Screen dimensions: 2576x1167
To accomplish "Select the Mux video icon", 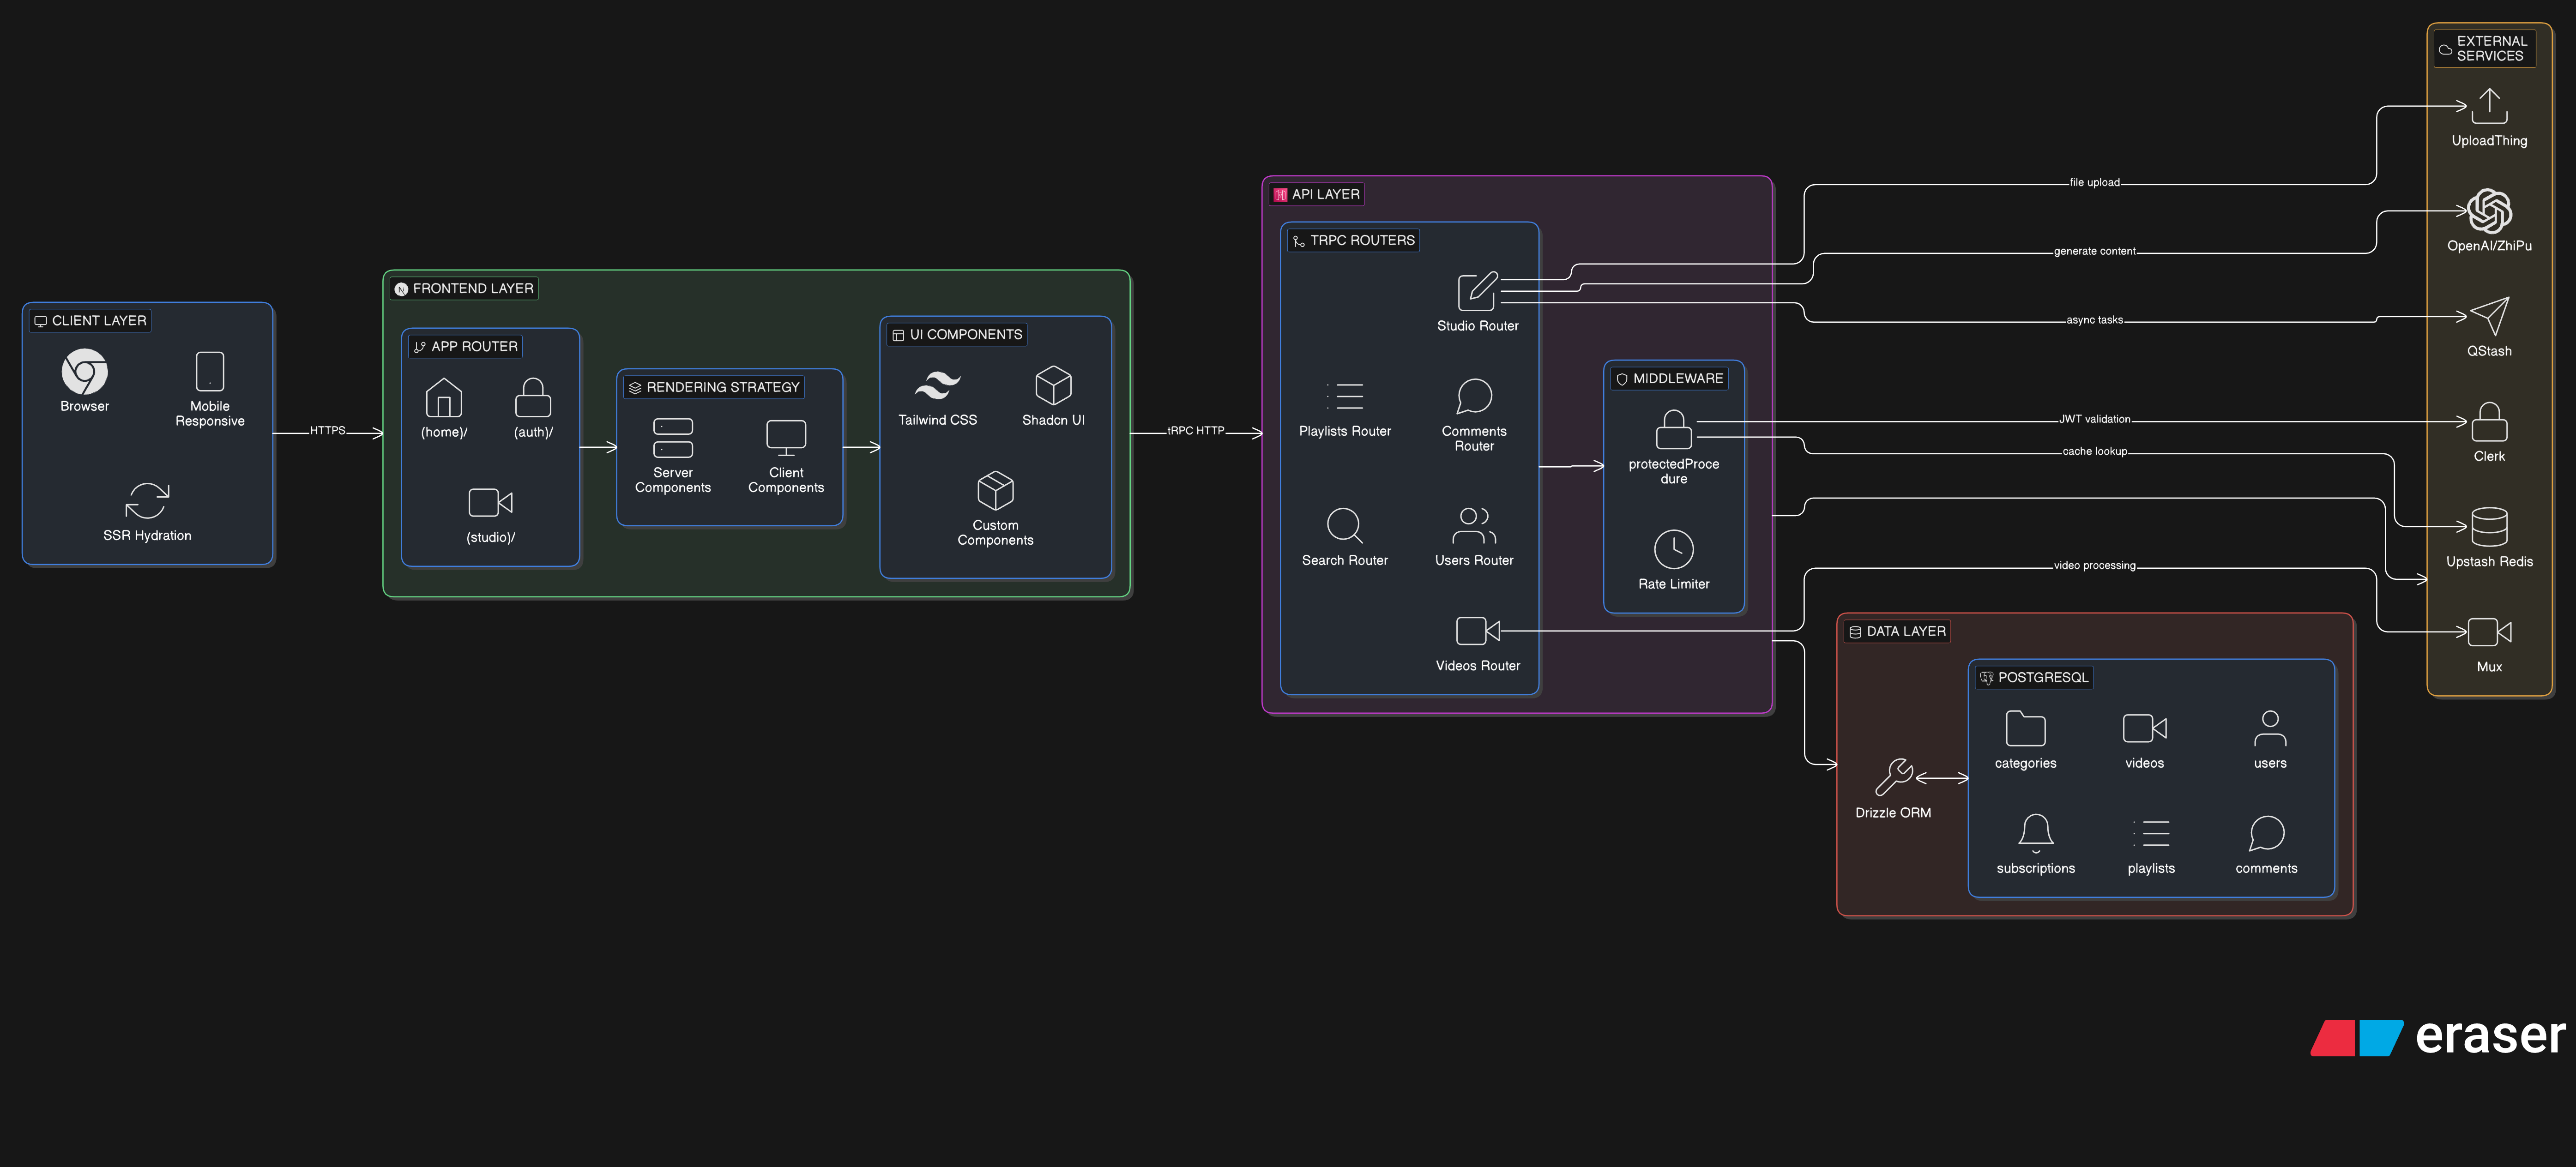I will (2490, 632).
